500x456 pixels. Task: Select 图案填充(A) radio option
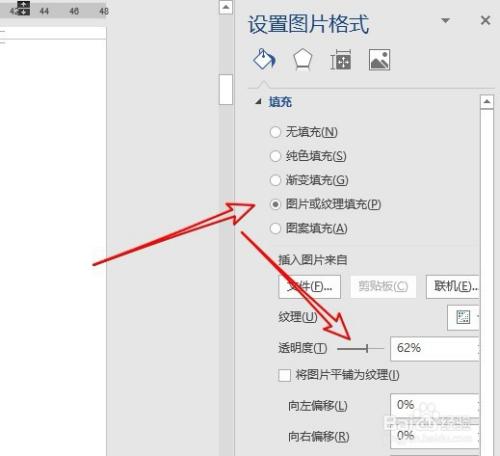[x=275, y=228]
